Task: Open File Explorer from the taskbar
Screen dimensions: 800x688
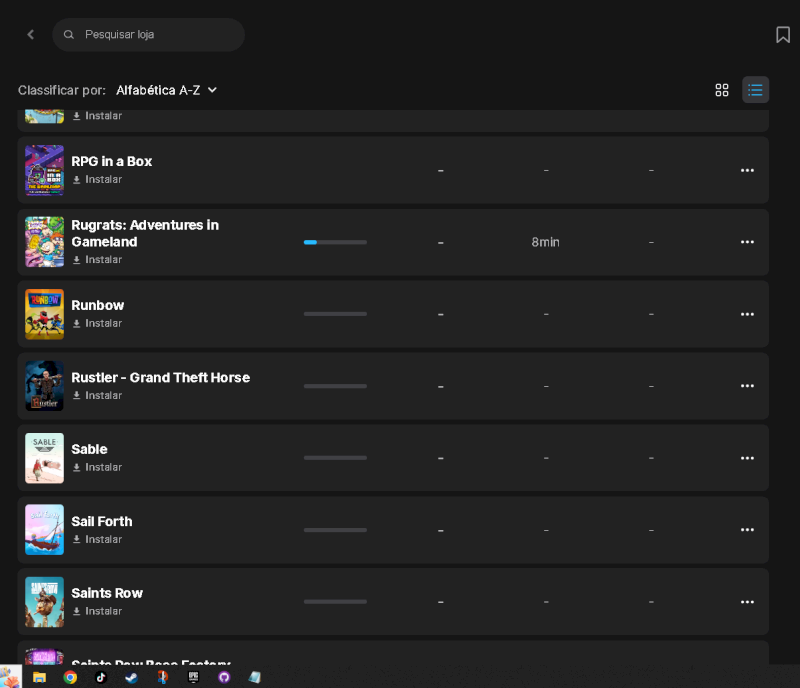Action: (x=39, y=677)
